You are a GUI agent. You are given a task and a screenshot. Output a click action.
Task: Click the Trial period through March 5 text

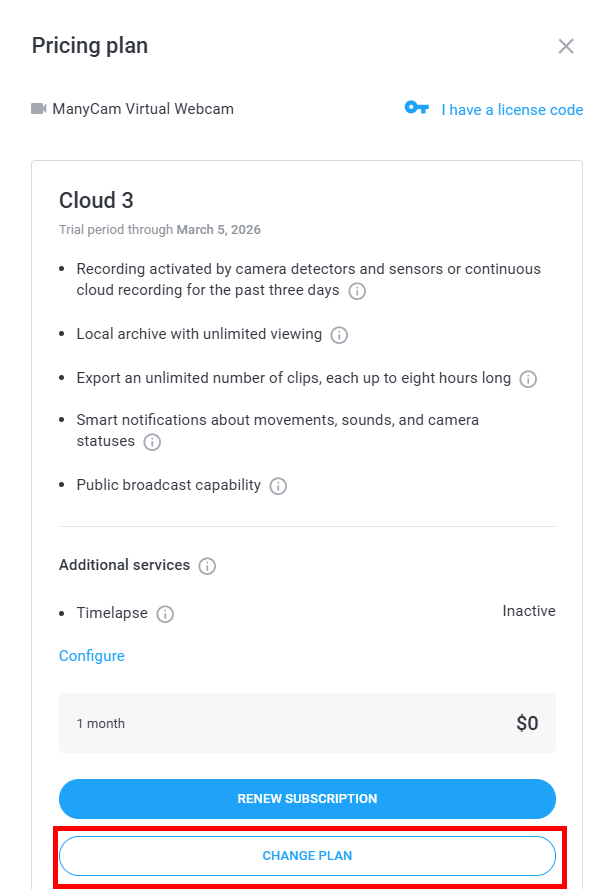coord(160,230)
